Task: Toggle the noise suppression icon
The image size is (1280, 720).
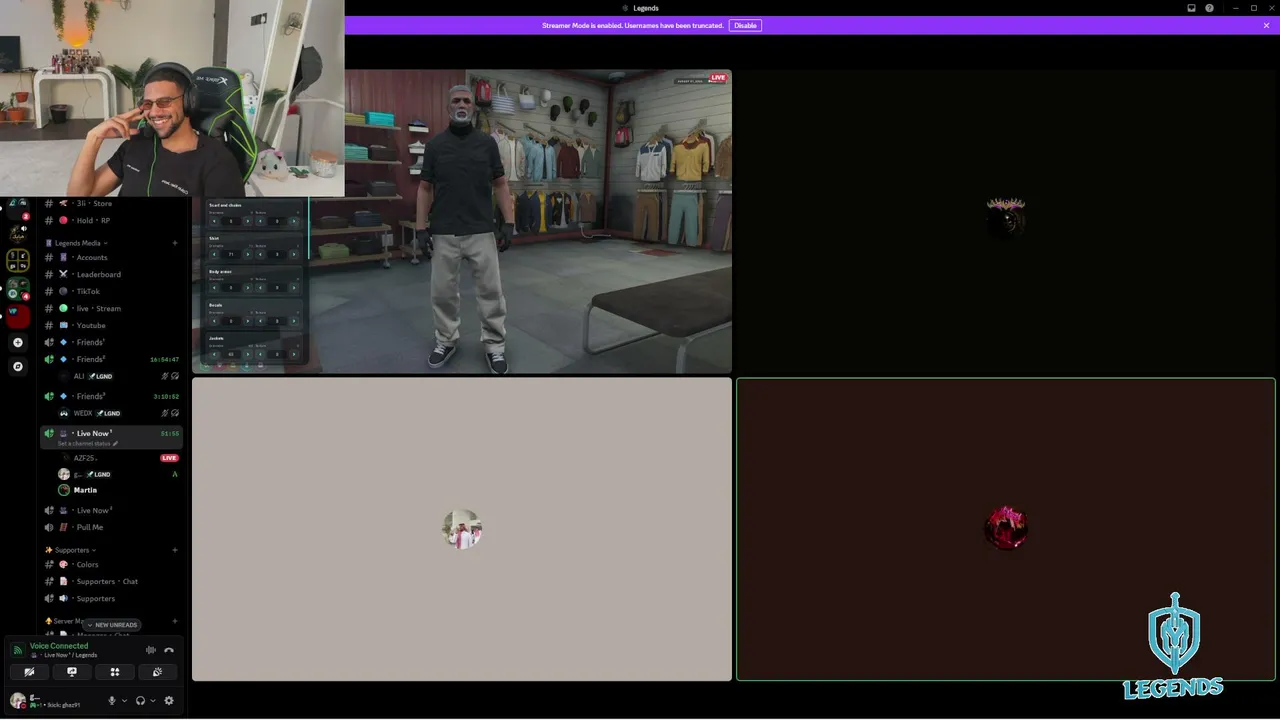Action: point(151,650)
